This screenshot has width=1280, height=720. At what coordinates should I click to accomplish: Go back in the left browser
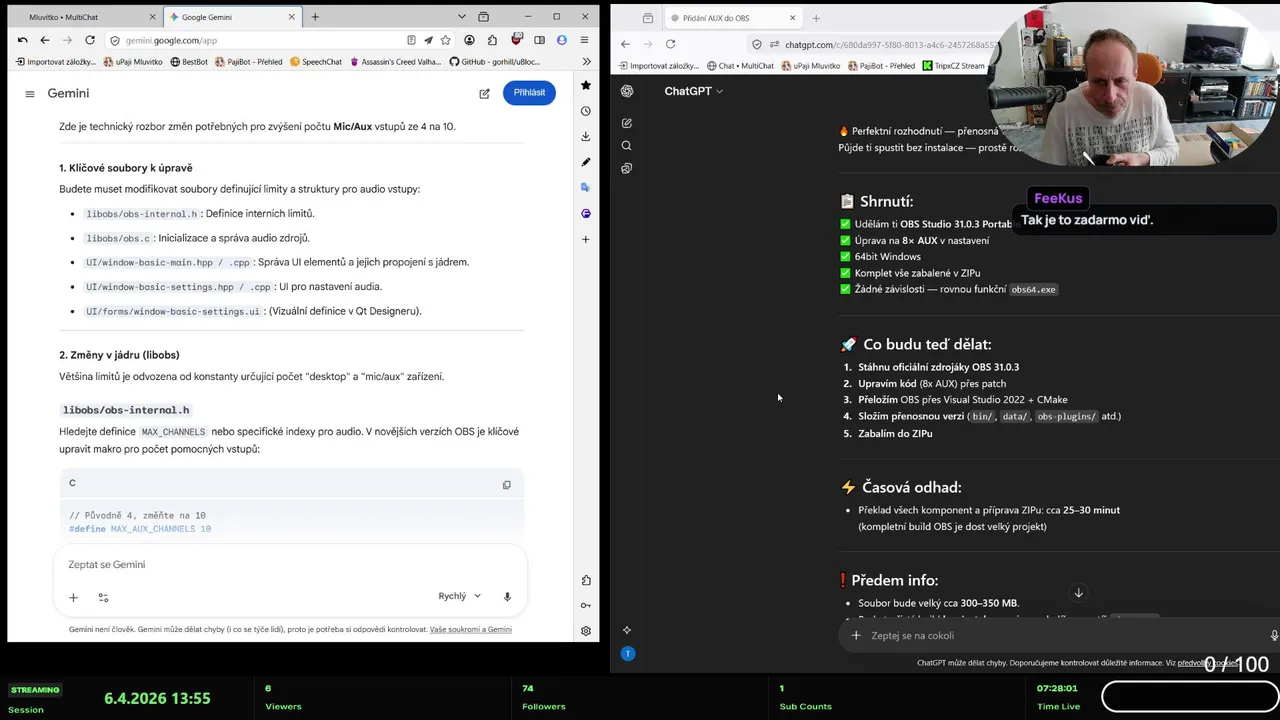click(45, 40)
